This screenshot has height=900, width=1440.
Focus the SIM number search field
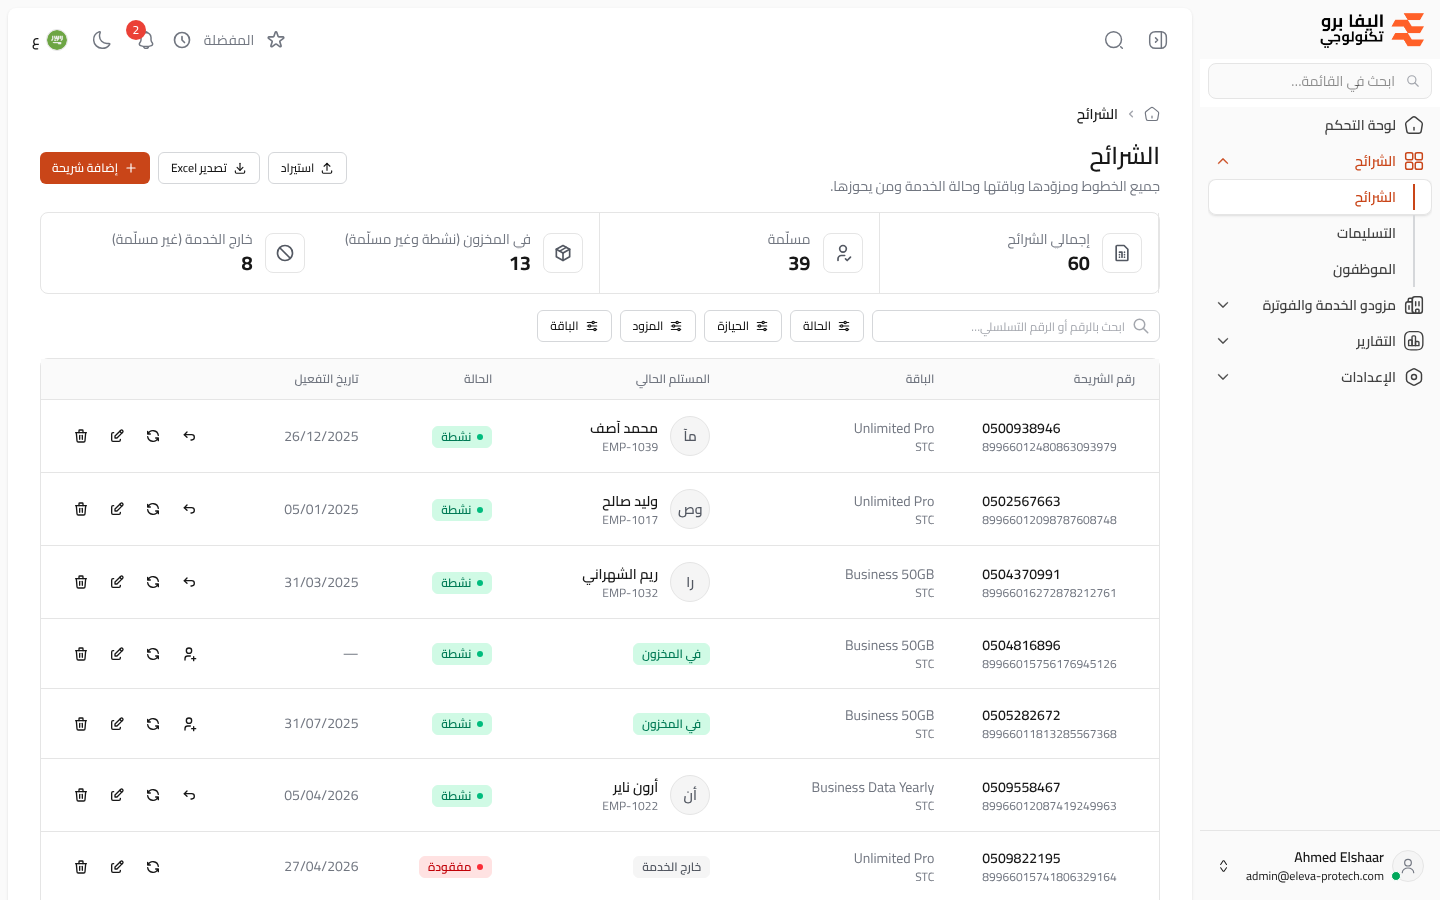pyautogui.click(x=1016, y=326)
